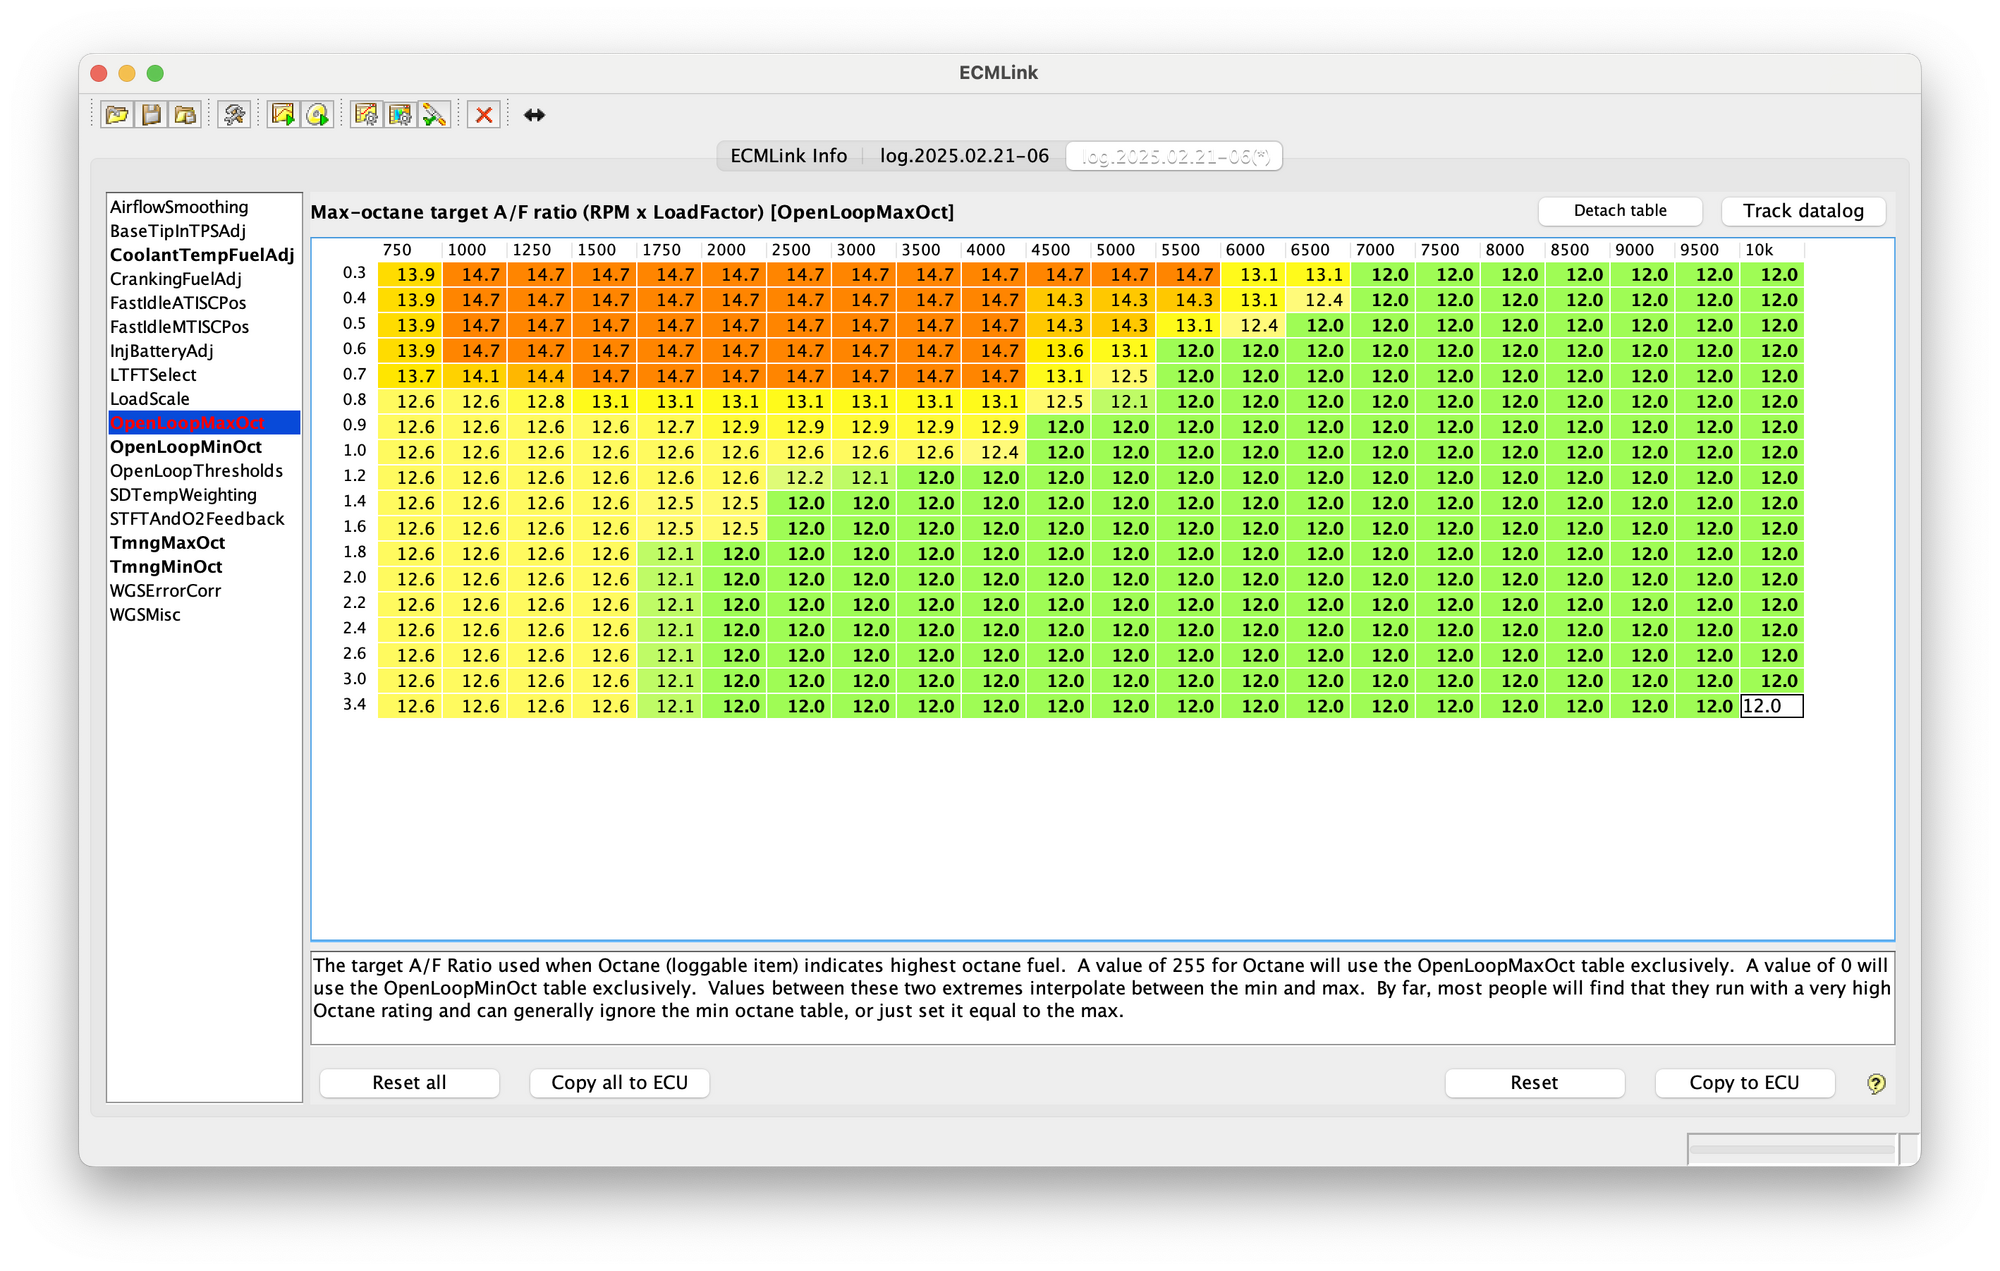Open the graph with gear settings icon

pyautogui.click(x=367, y=115)
